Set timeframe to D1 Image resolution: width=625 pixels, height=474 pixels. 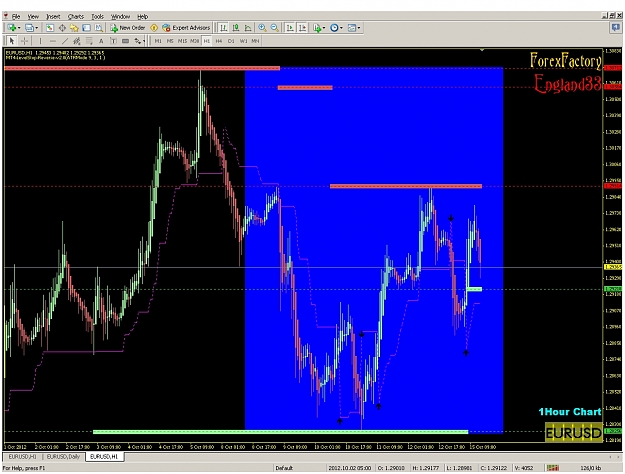(x=231, y=41)
